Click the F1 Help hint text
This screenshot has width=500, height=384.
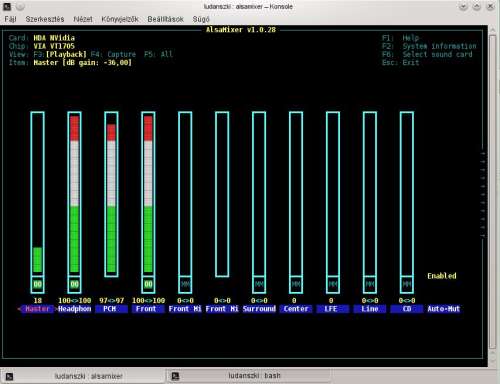pyautogui.click(x=401, y=38)
